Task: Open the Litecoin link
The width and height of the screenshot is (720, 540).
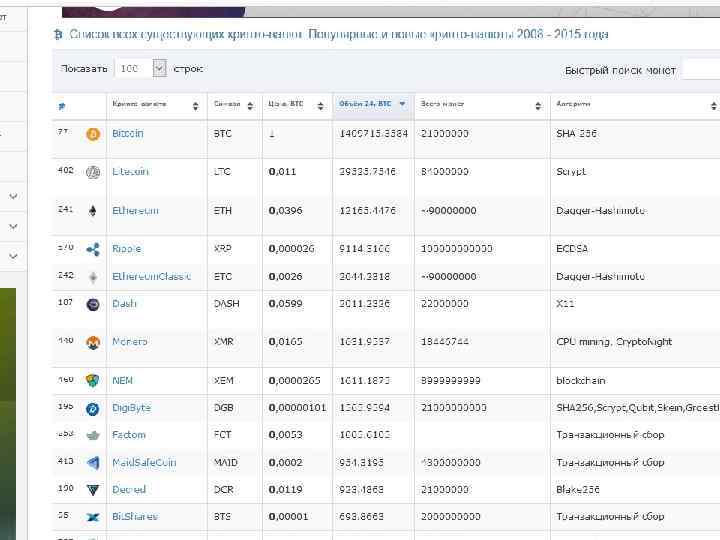Action: point(130,172)
